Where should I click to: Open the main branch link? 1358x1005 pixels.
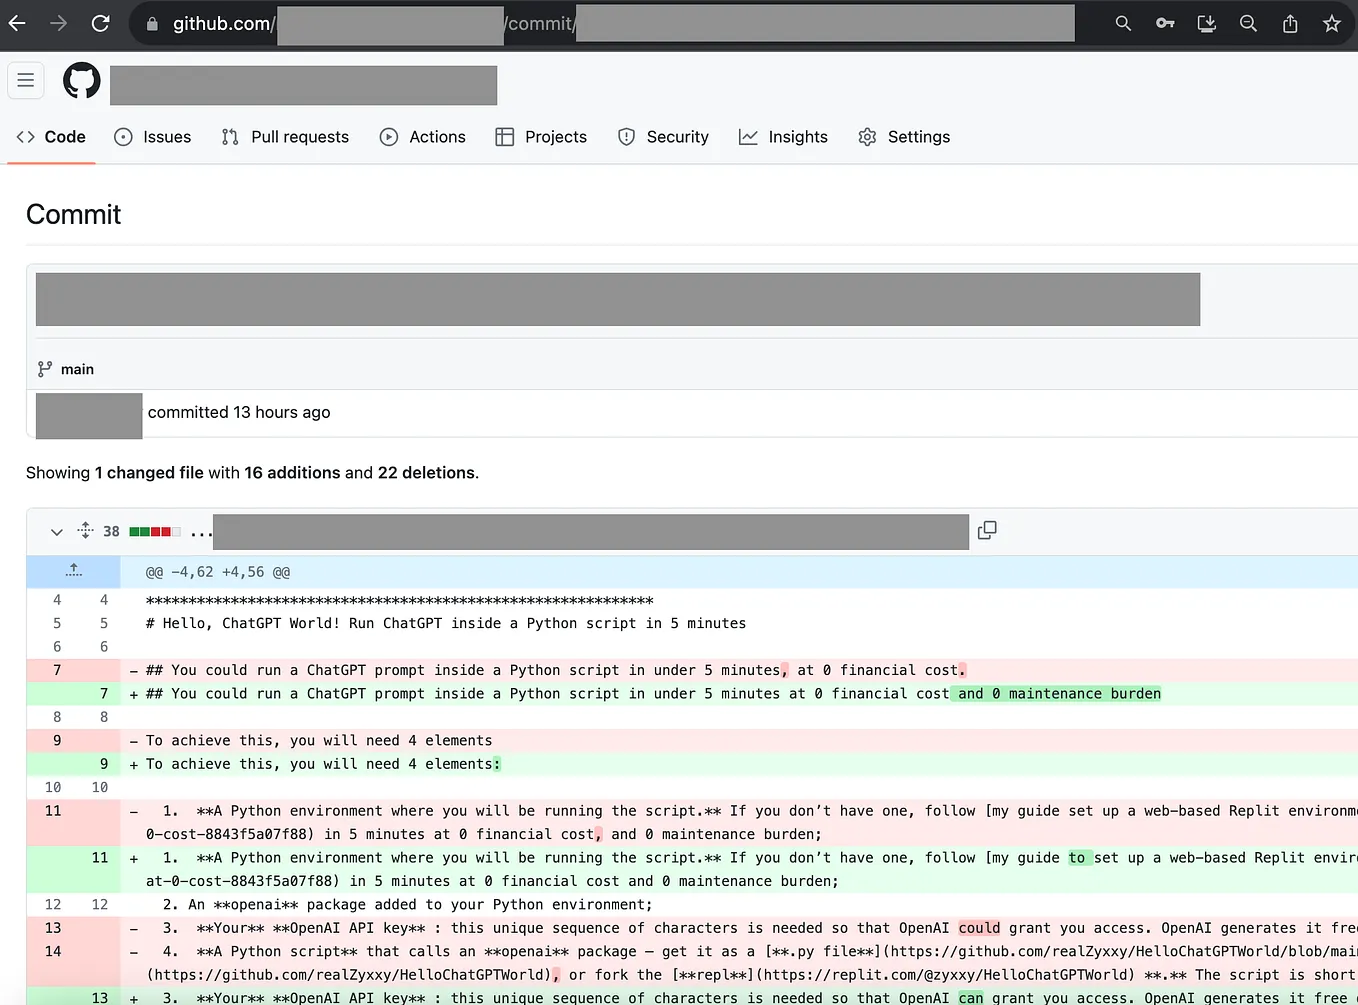coord(77,368)
